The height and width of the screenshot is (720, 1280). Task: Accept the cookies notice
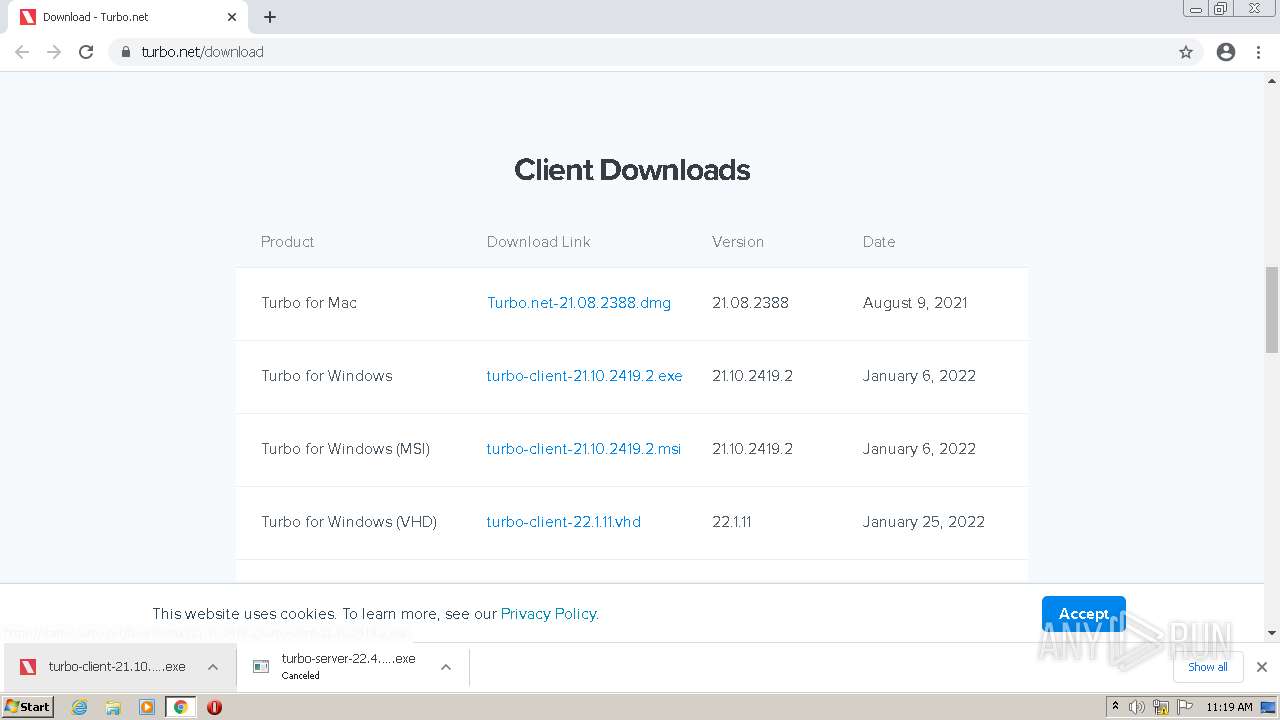coord(1084,614)
